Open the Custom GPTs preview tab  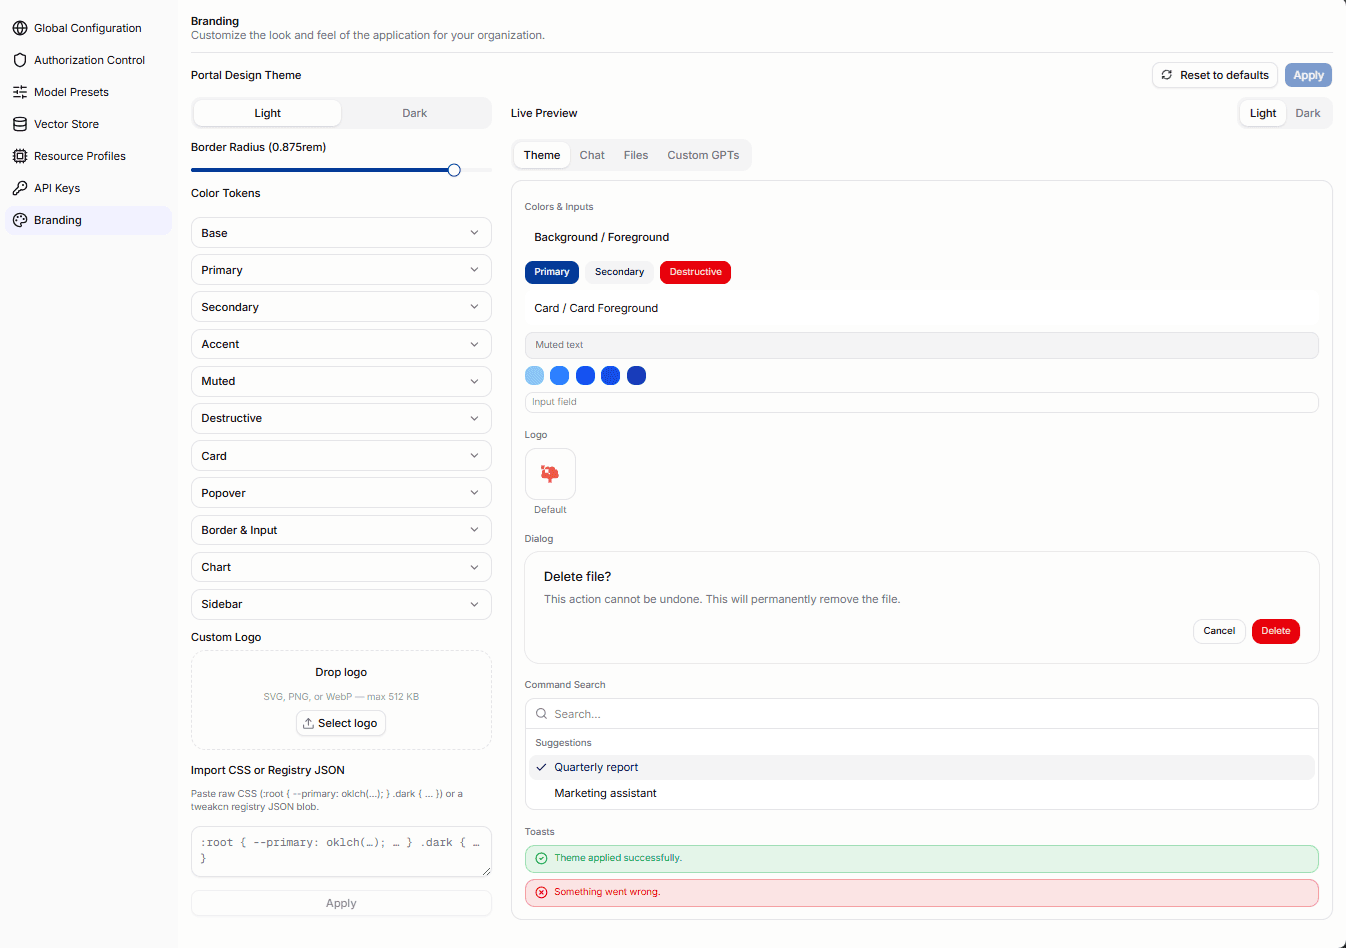703,155
